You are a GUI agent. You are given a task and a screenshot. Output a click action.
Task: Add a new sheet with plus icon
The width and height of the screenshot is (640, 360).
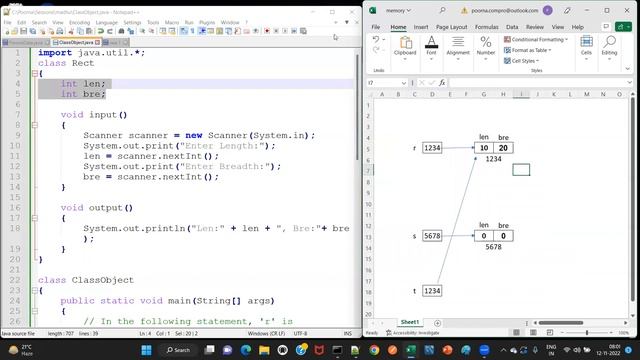[x=437, y=323]
